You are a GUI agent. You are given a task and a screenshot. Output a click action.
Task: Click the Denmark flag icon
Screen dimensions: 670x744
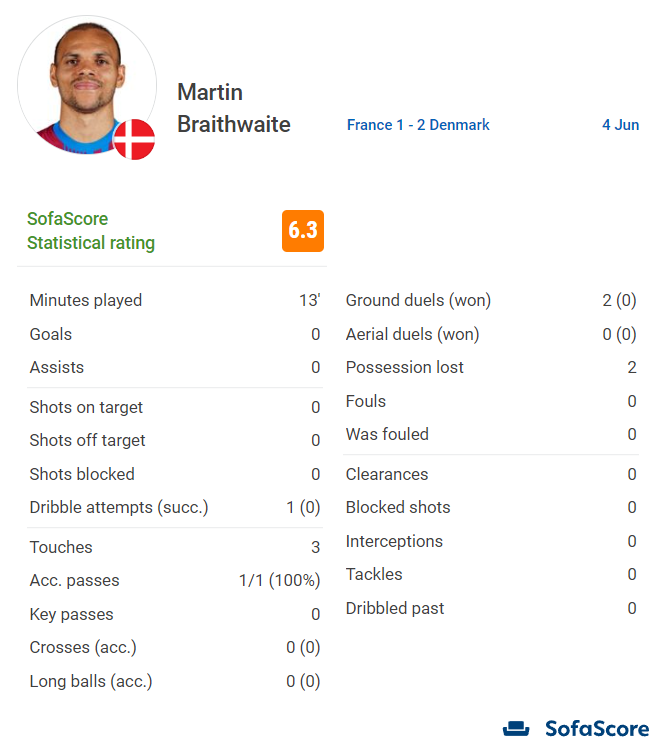coord(134,140)
